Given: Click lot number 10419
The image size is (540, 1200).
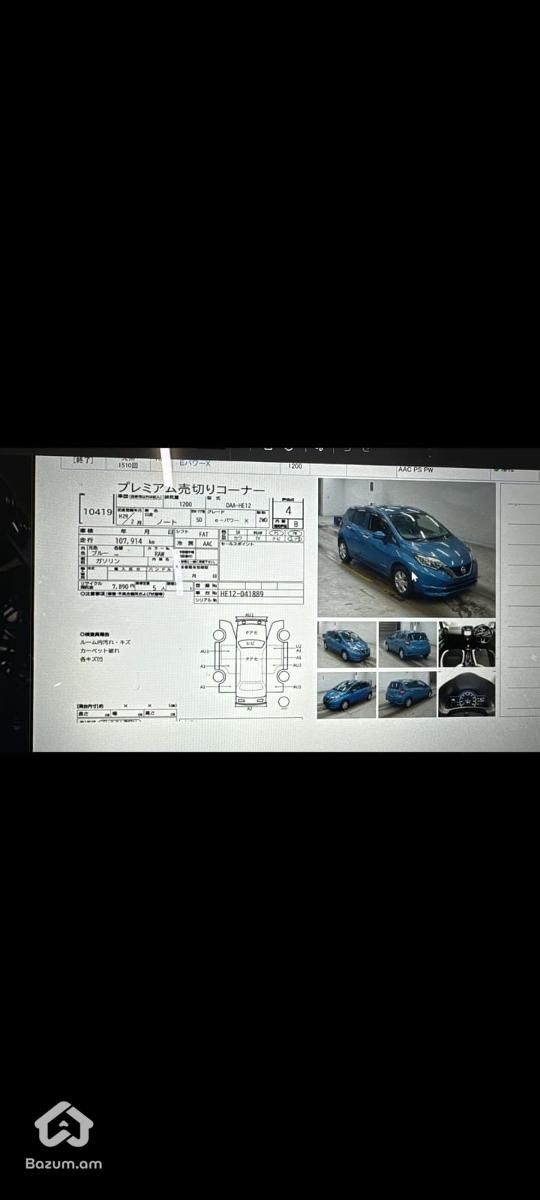Looking at the screenshot, I should point(97,510).
